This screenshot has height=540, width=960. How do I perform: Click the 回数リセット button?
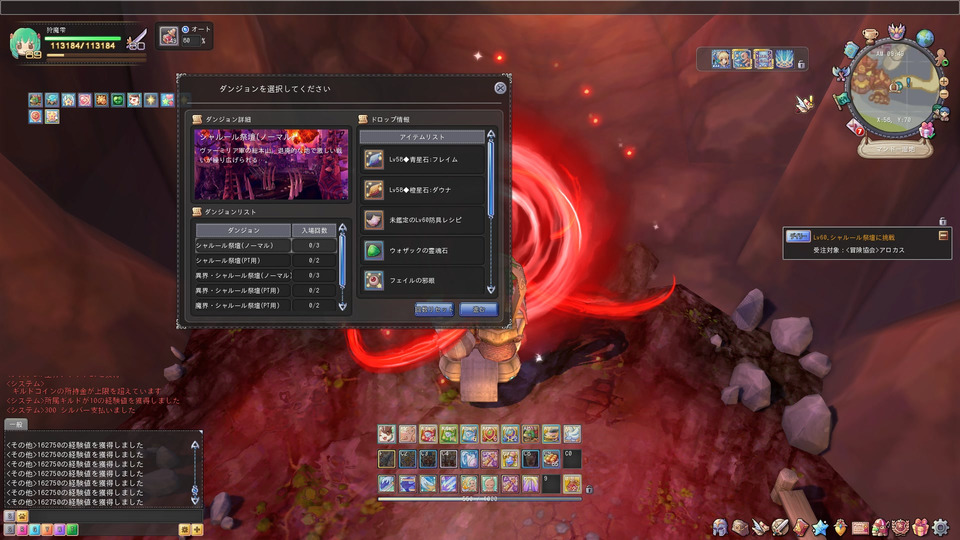click(434, 309)
